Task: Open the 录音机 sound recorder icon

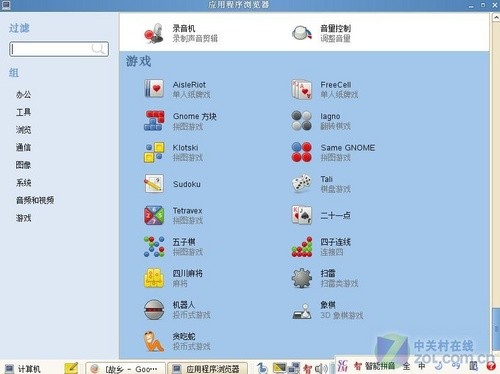Action: (x=154, y=33)
